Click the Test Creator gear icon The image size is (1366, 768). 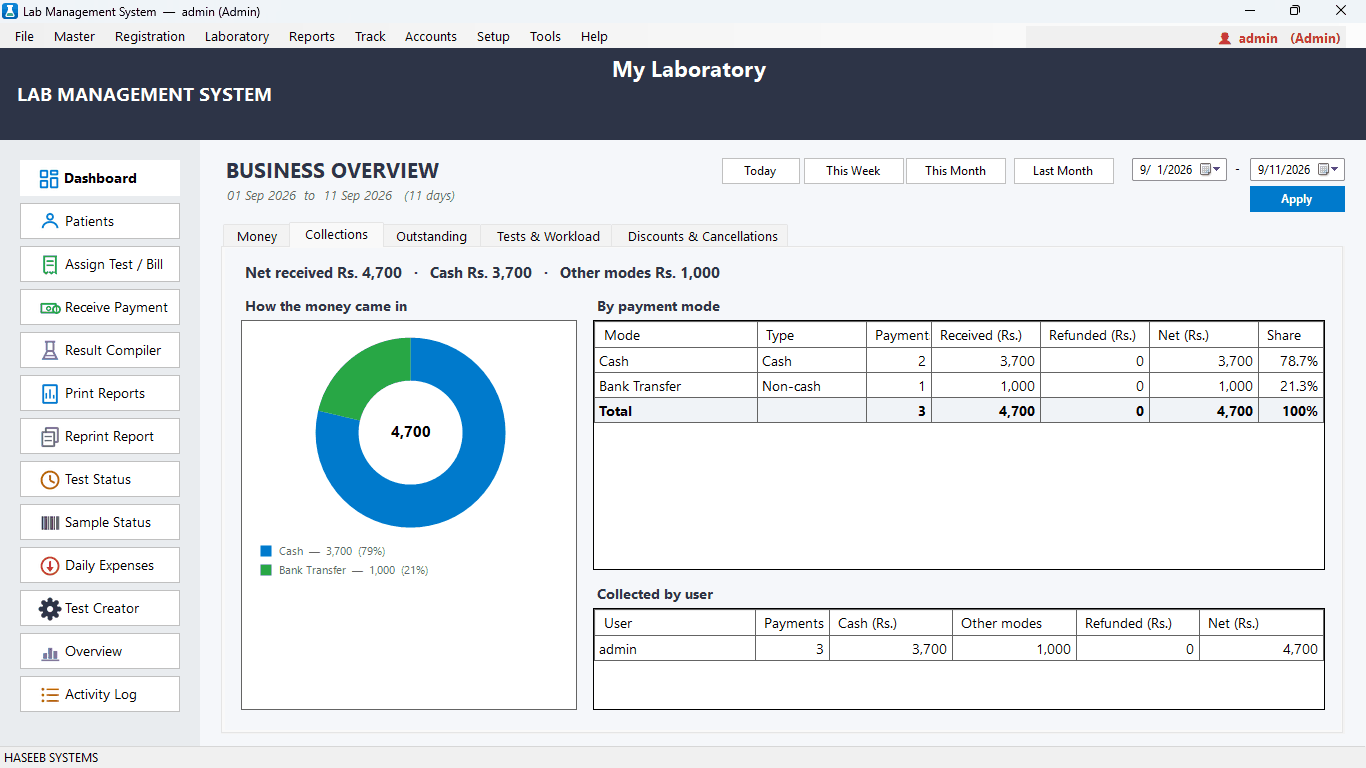[x=49, y=608]
